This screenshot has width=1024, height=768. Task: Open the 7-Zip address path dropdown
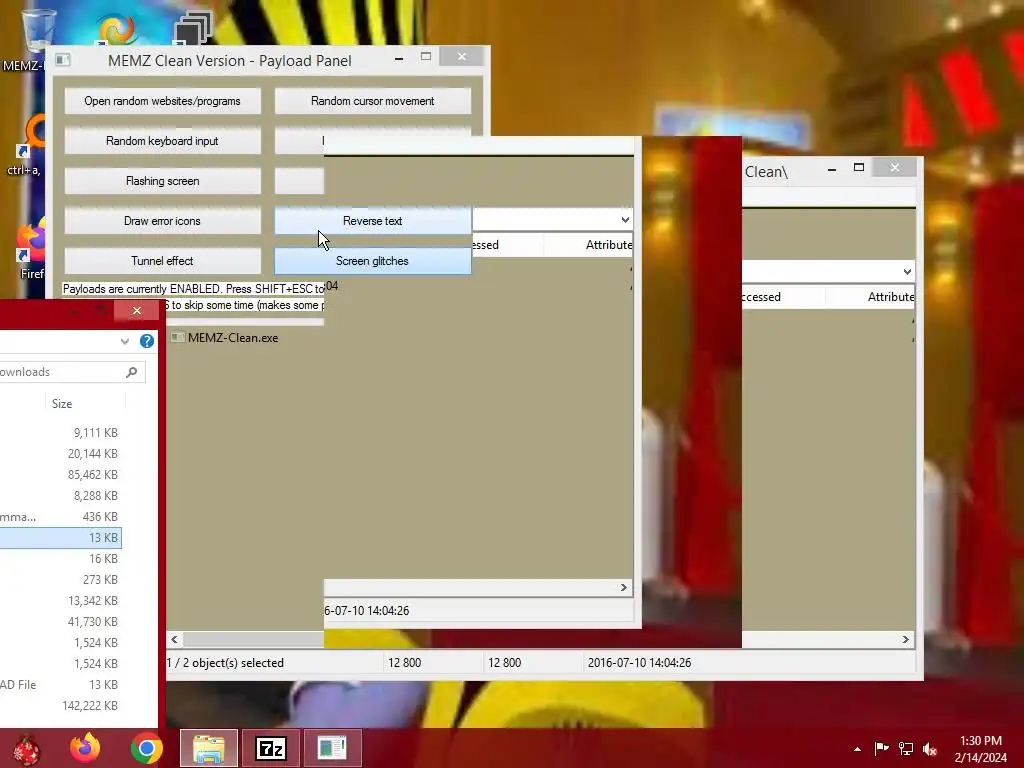907,272
